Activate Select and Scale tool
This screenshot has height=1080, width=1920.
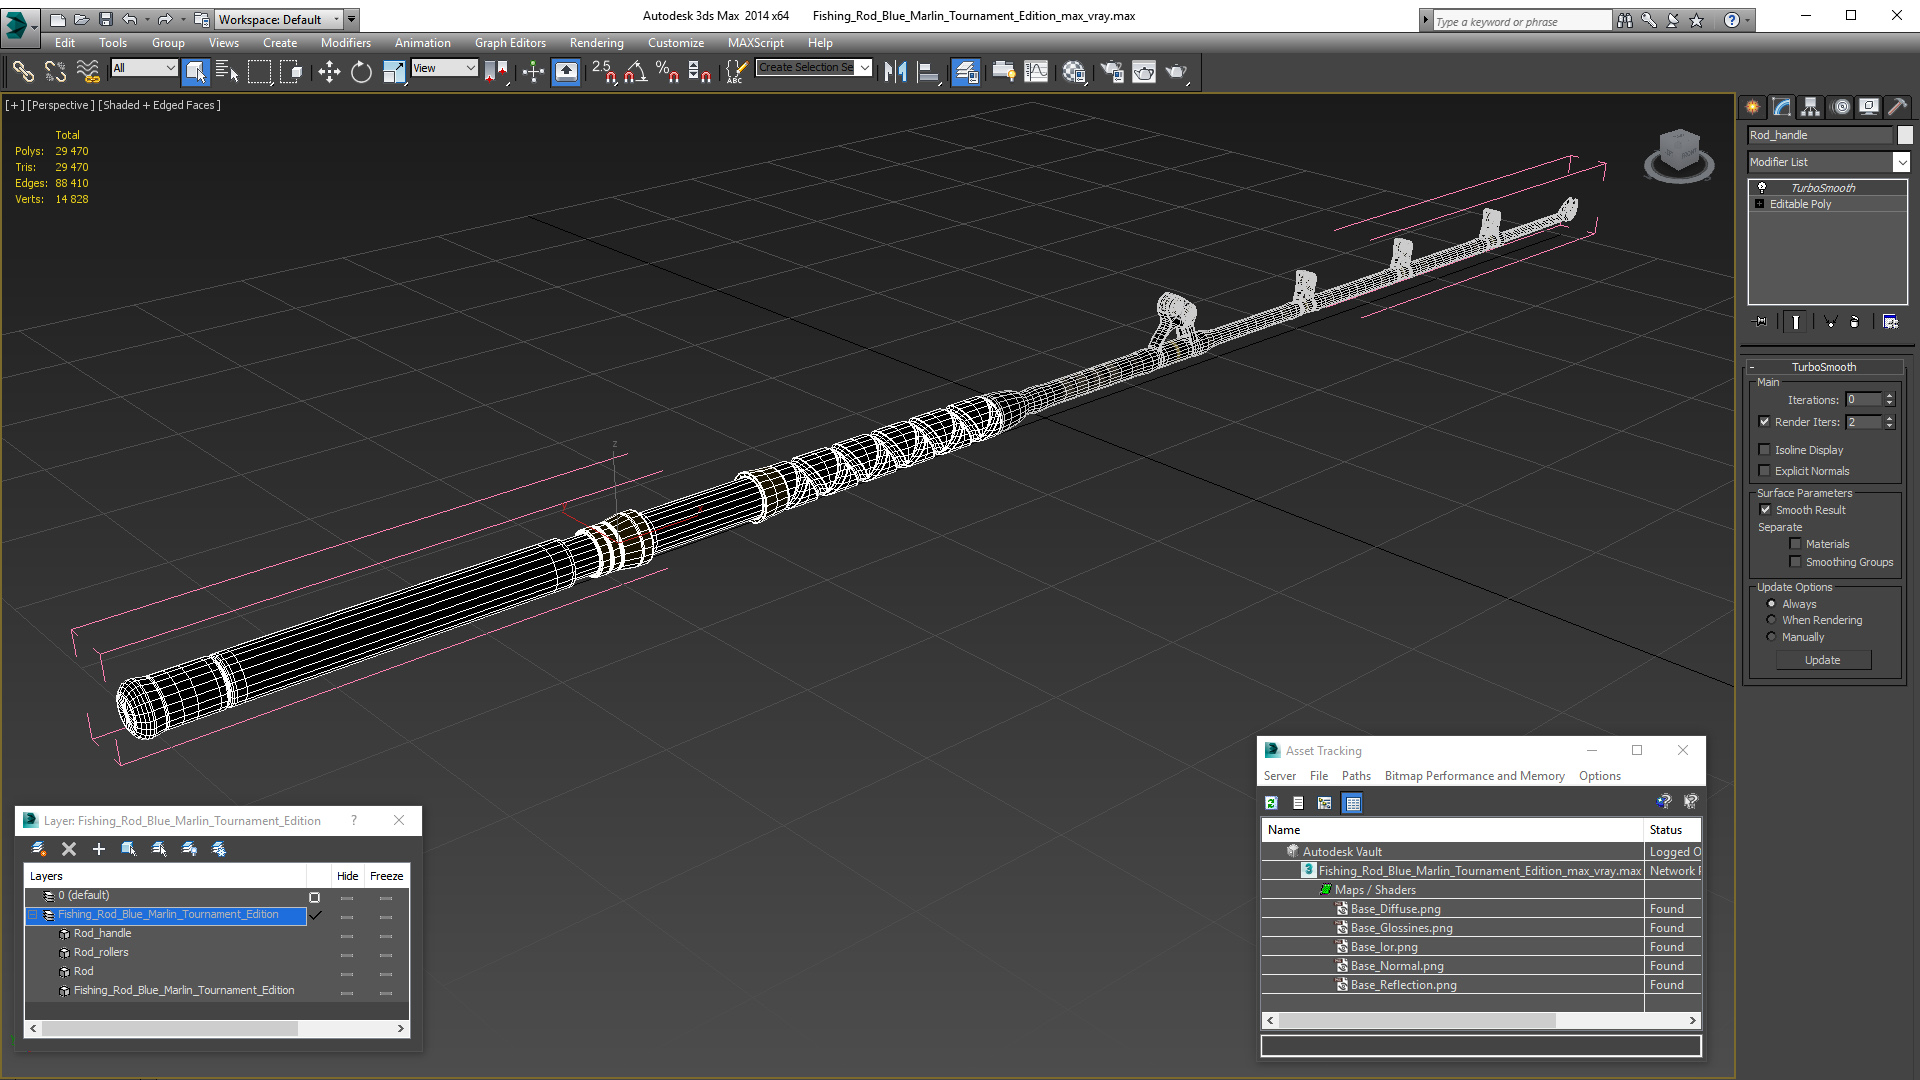pyautogui.click(x=394, y=71)
